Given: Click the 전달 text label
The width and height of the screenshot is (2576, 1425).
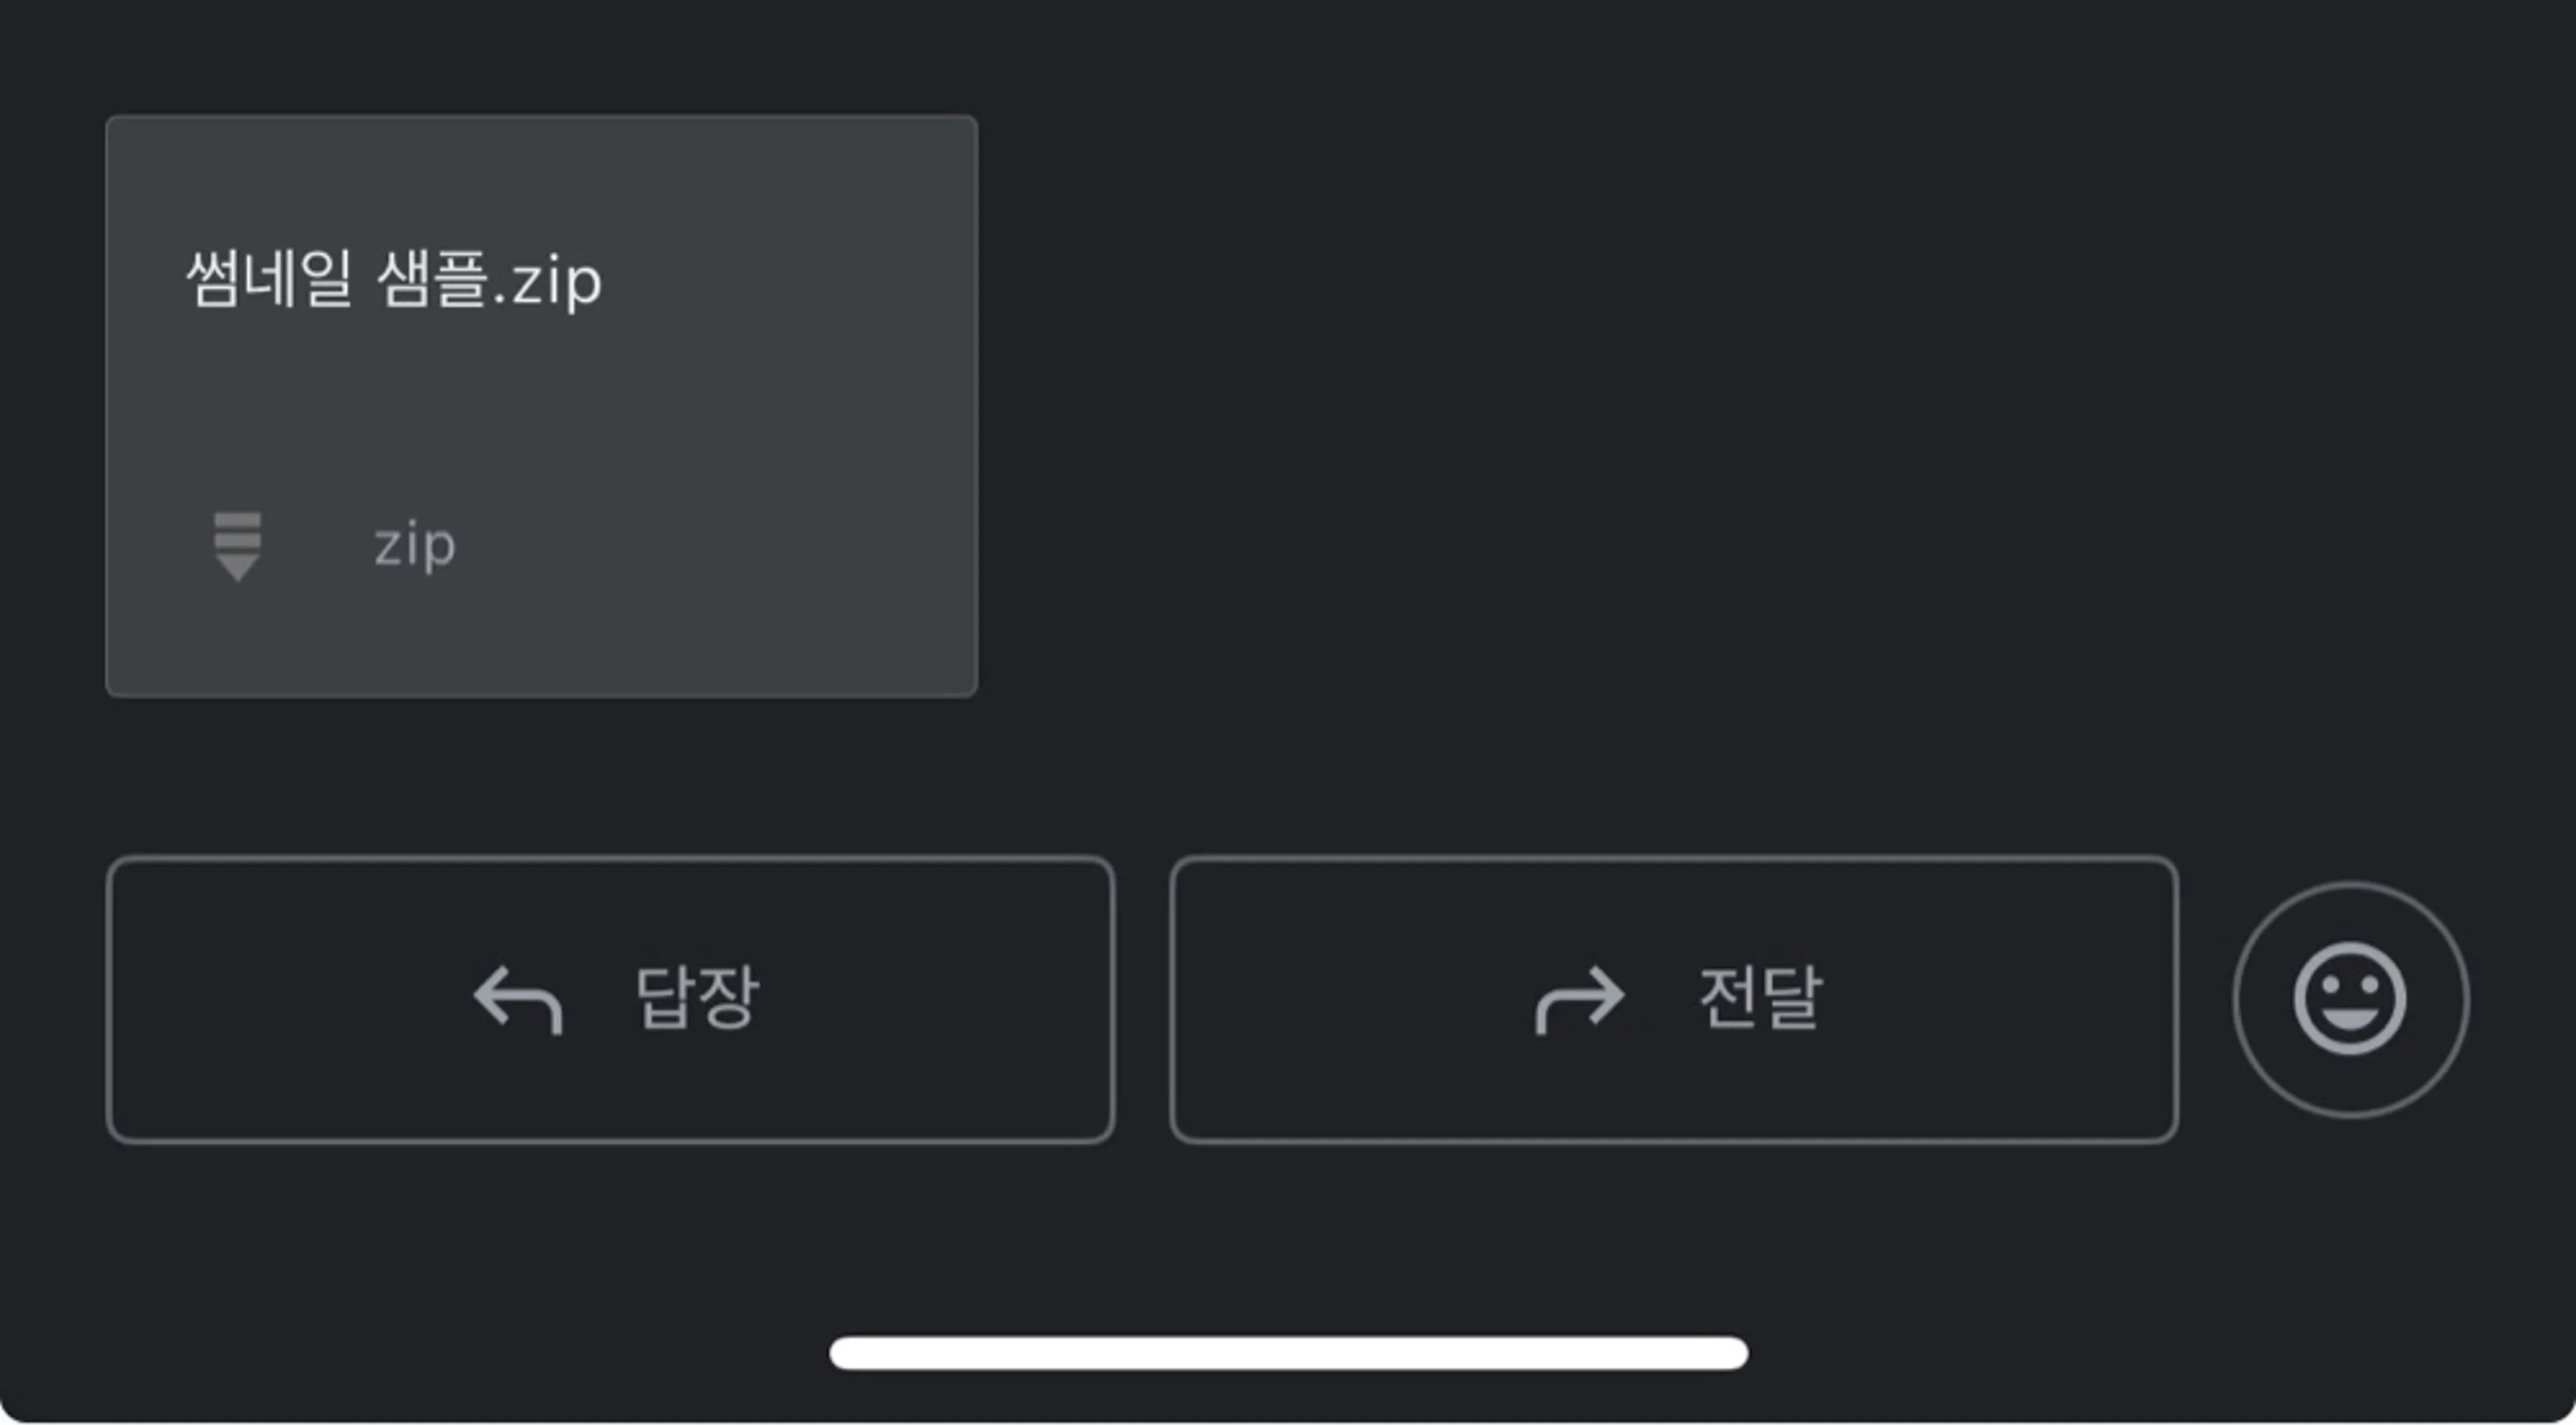Looking at the screenshot, I should pyautogui.click(x=1761, y=997).
